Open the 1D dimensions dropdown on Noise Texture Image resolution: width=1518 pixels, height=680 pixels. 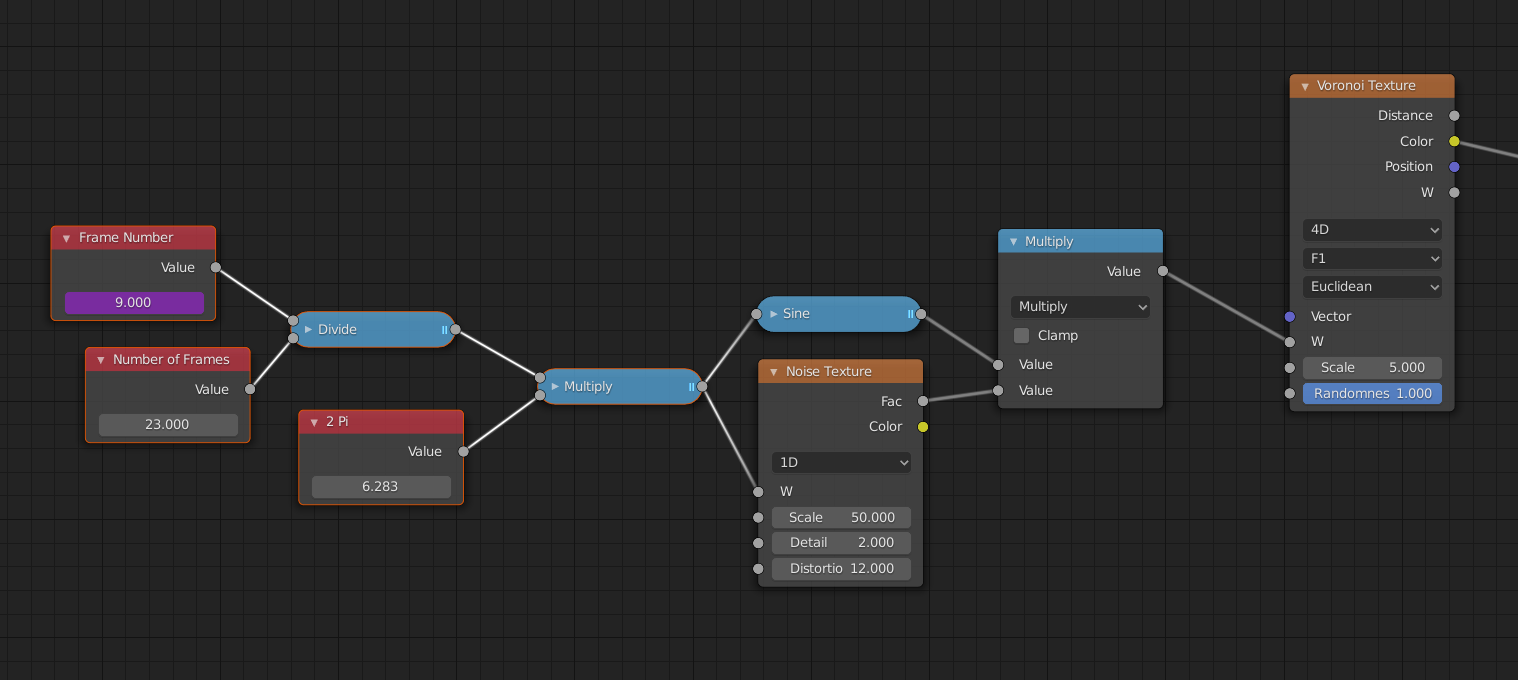tap(840, 462)
